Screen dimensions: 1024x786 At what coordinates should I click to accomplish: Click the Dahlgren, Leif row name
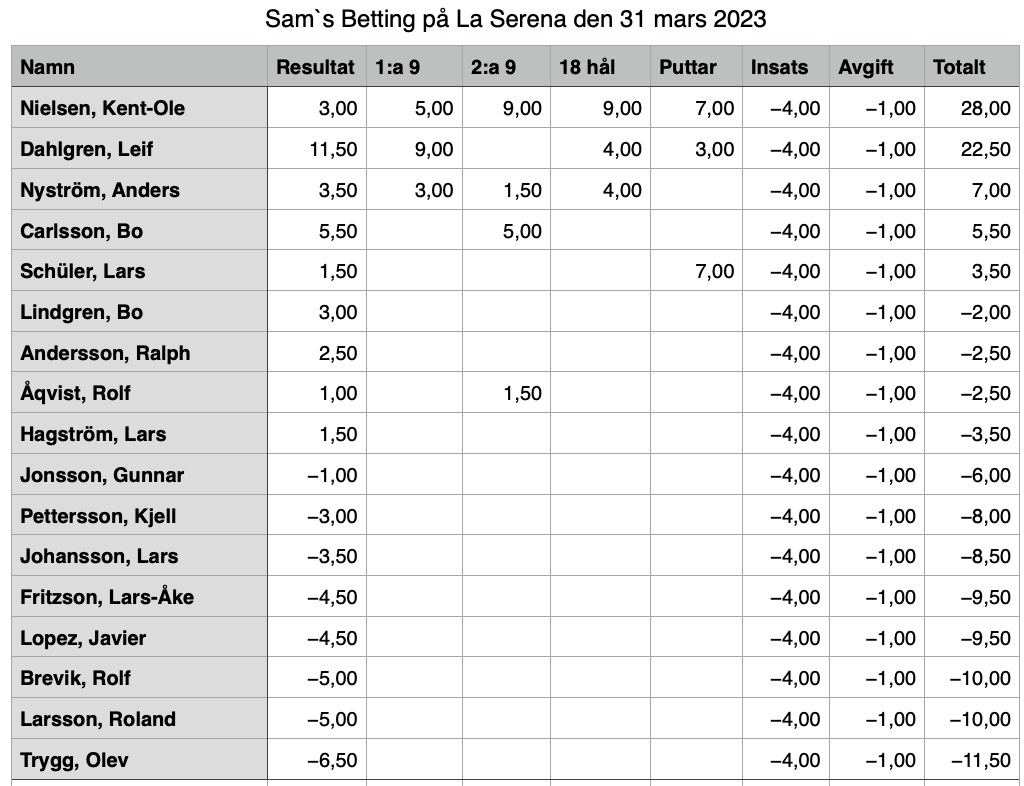pyautogui.click(x=139, y=149)
